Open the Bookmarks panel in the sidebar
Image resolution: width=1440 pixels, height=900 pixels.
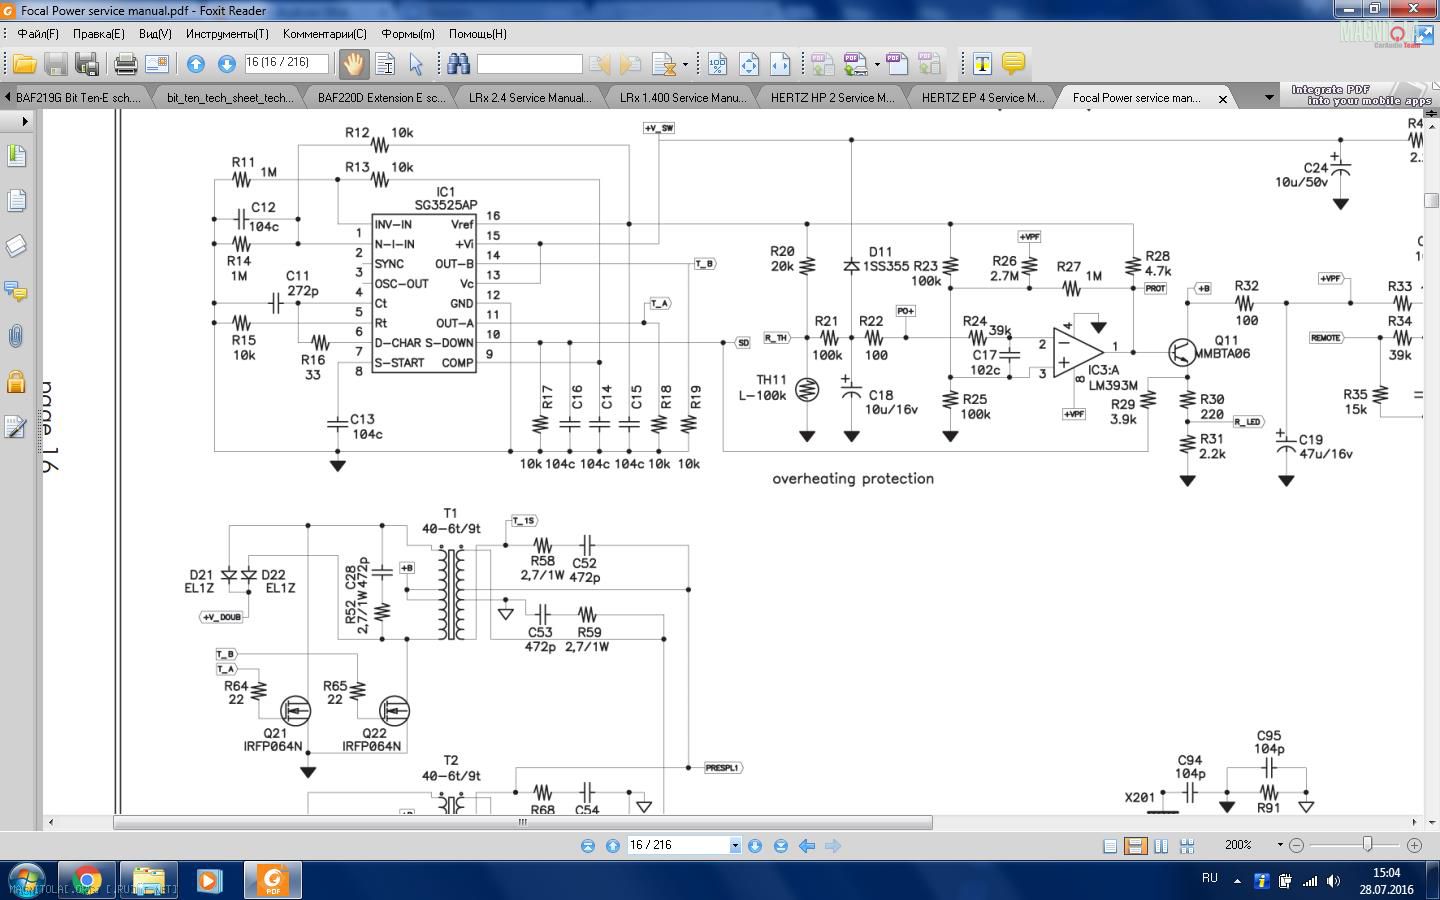[16, 156]
